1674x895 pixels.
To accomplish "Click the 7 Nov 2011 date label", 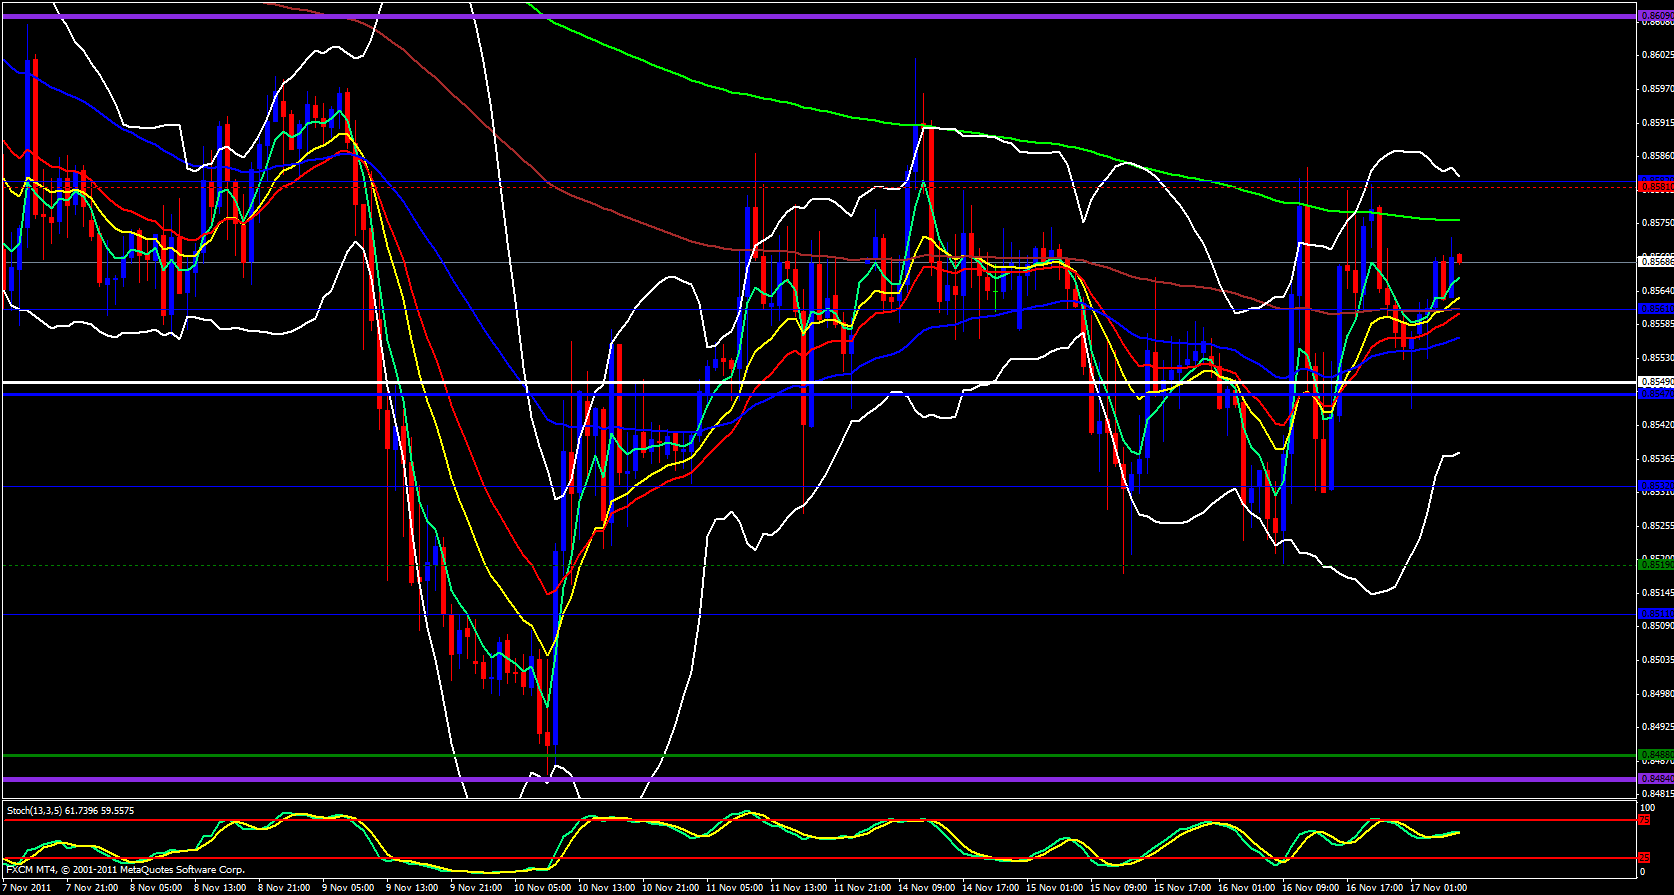I will [x=29, y=888].
